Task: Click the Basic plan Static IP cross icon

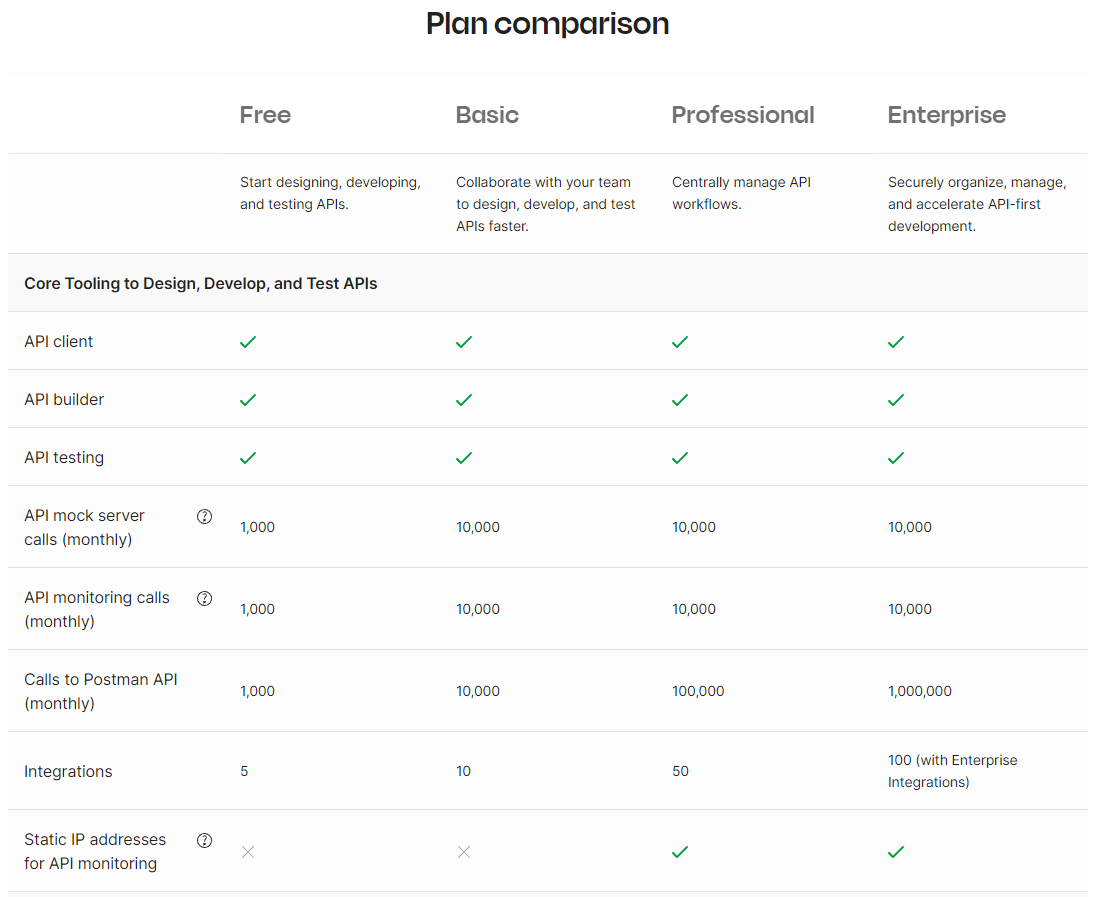Action: (464, 853)
